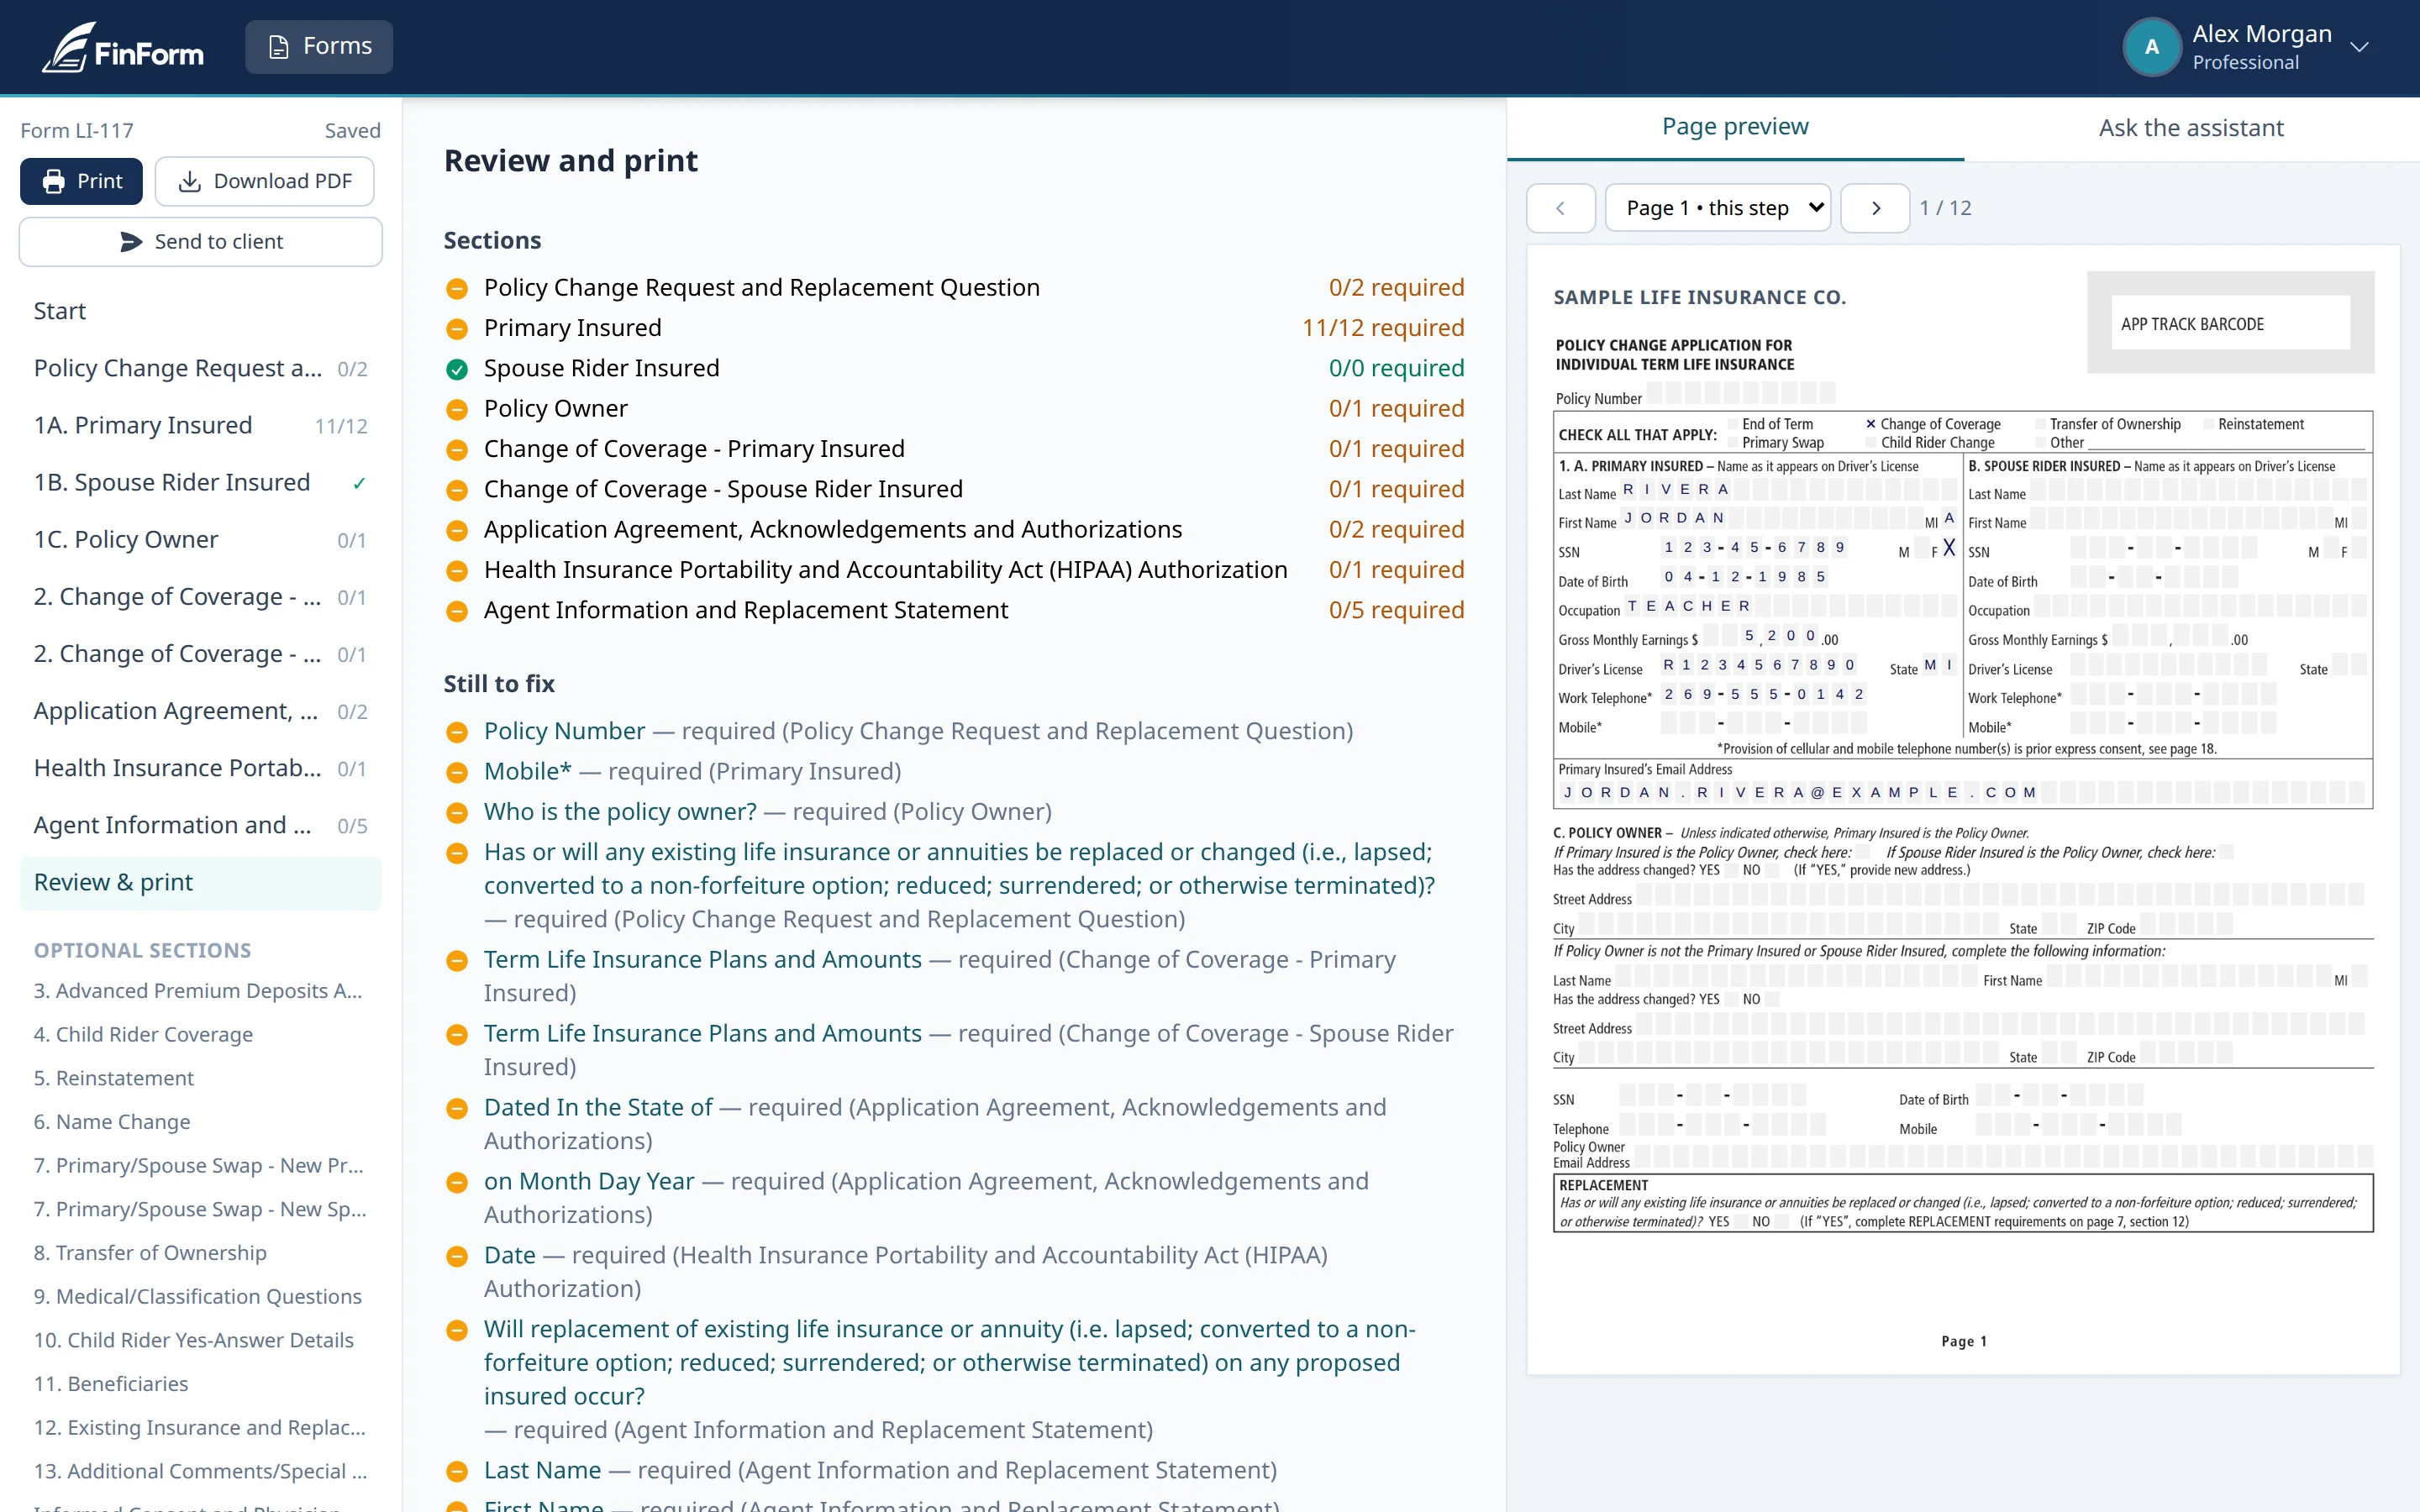The width and height of the screenshot is (2420, 1512).
Task: Click green check icon beside Spouse Rider Insured
Action: click(457, 369)
